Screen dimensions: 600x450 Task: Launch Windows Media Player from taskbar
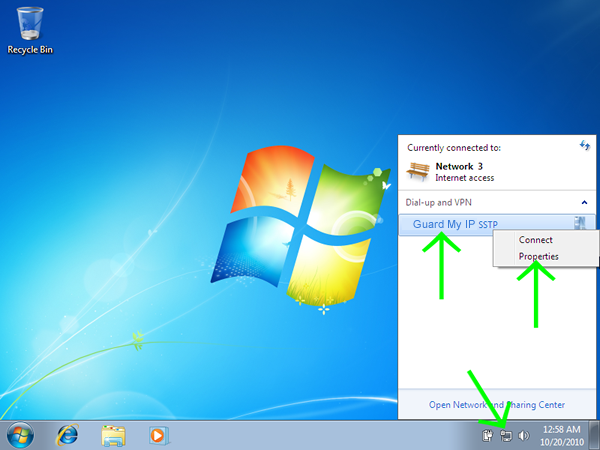159,435
